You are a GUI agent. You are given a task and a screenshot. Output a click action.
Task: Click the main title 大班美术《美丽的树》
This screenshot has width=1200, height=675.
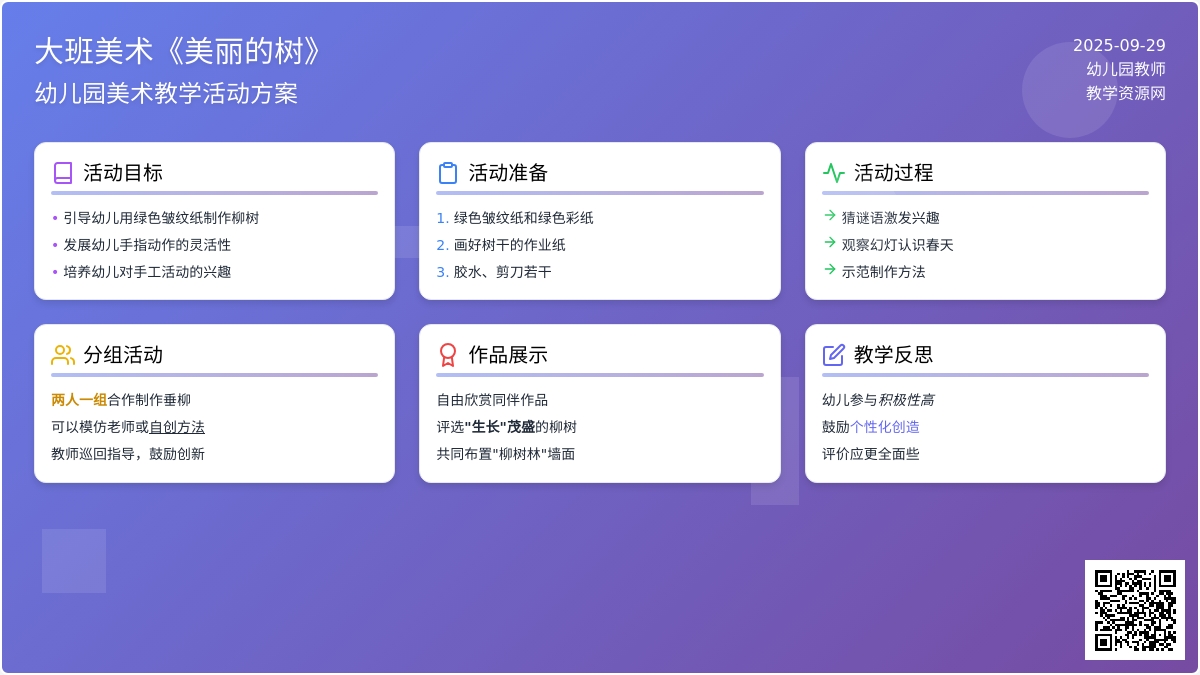point(180,52)
